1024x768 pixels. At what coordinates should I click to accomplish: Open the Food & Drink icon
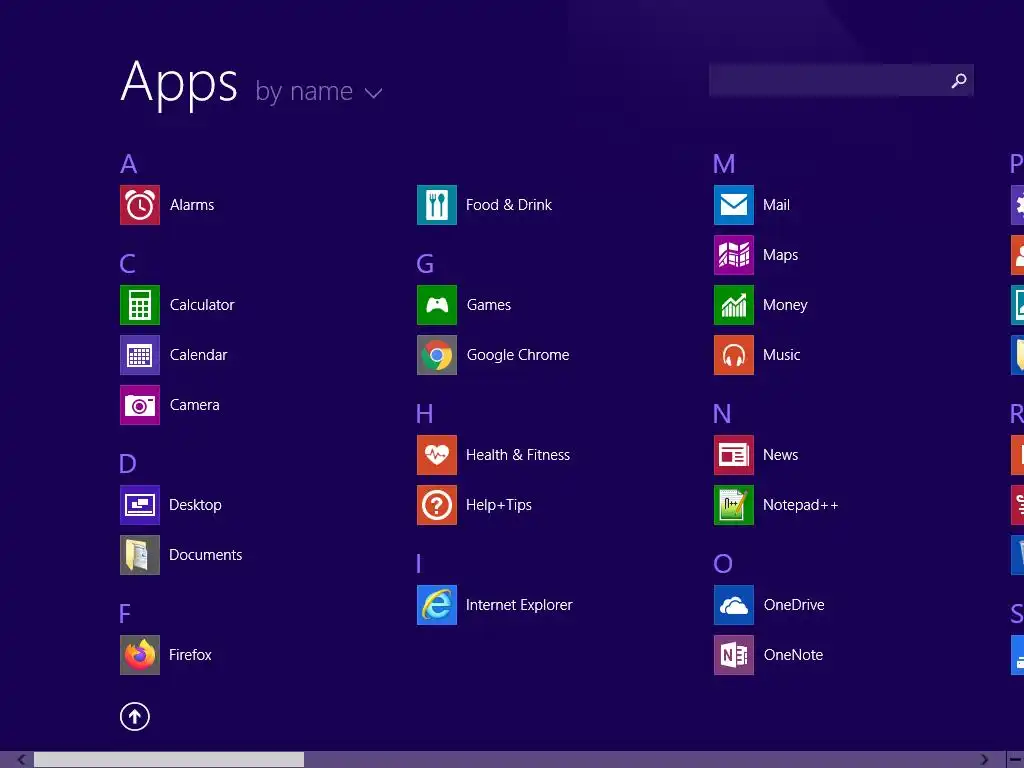pyautogui.click(x=437, y=205)
